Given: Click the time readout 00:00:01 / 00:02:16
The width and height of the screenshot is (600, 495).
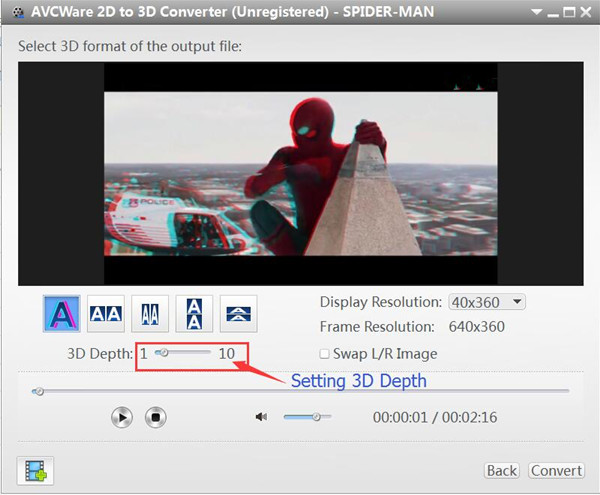Looking at the screenshot, I should tap(435, 417).
